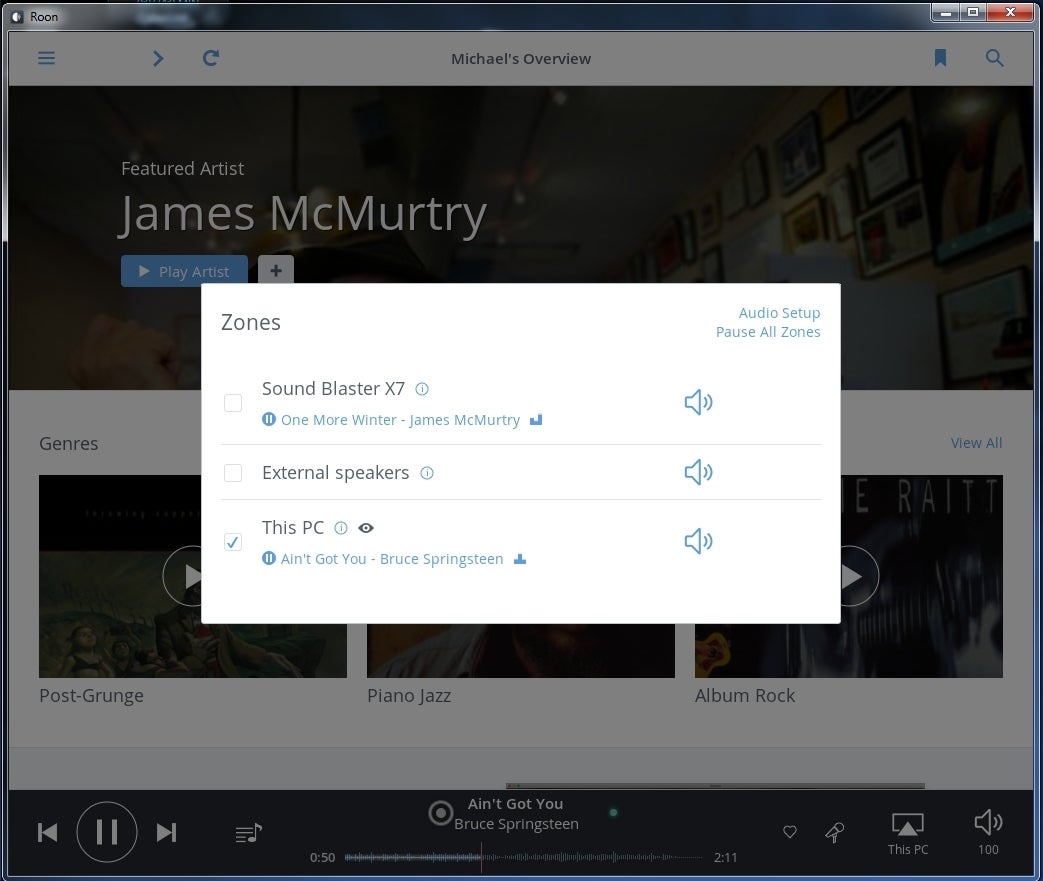Click the Album Rock genre label
The width and height of the screenshot is (1043, 881).
coord(745,696)
